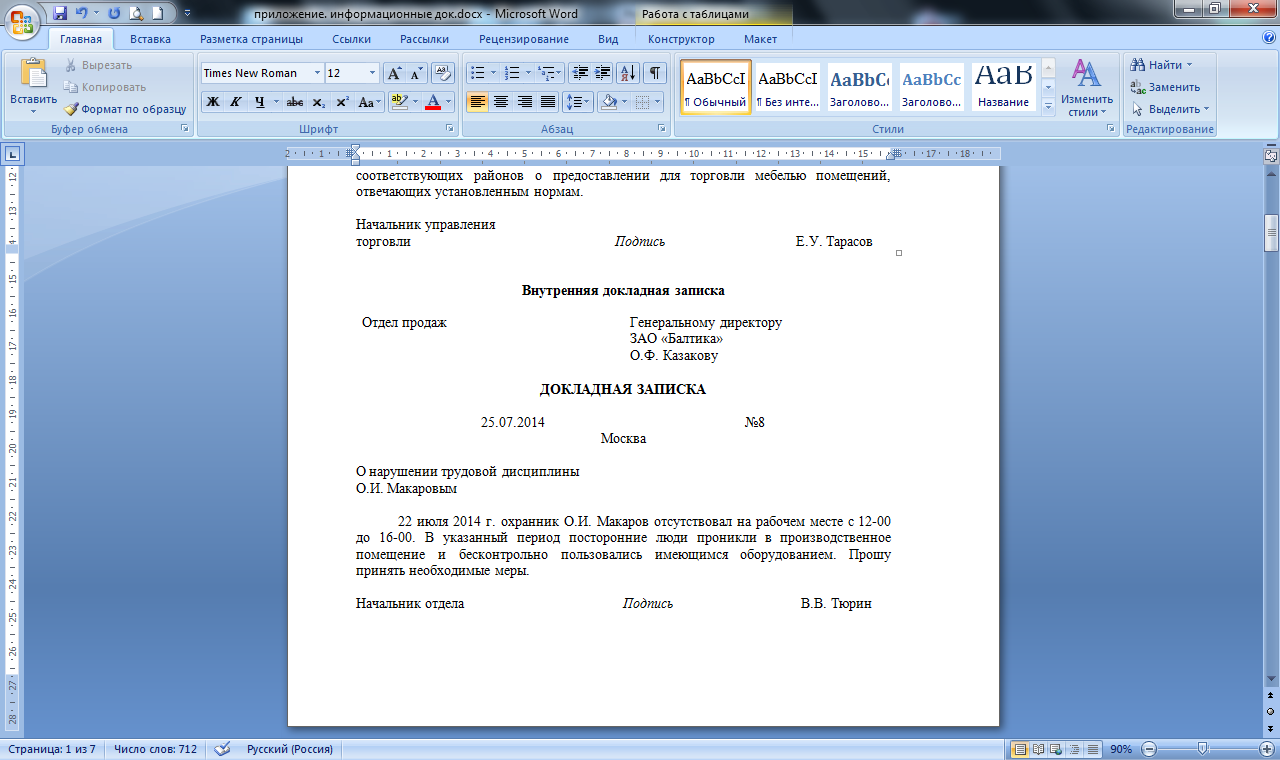This screenshot has width=1280, height=760.
Task: Switch to outline view
Action: 1075,748
